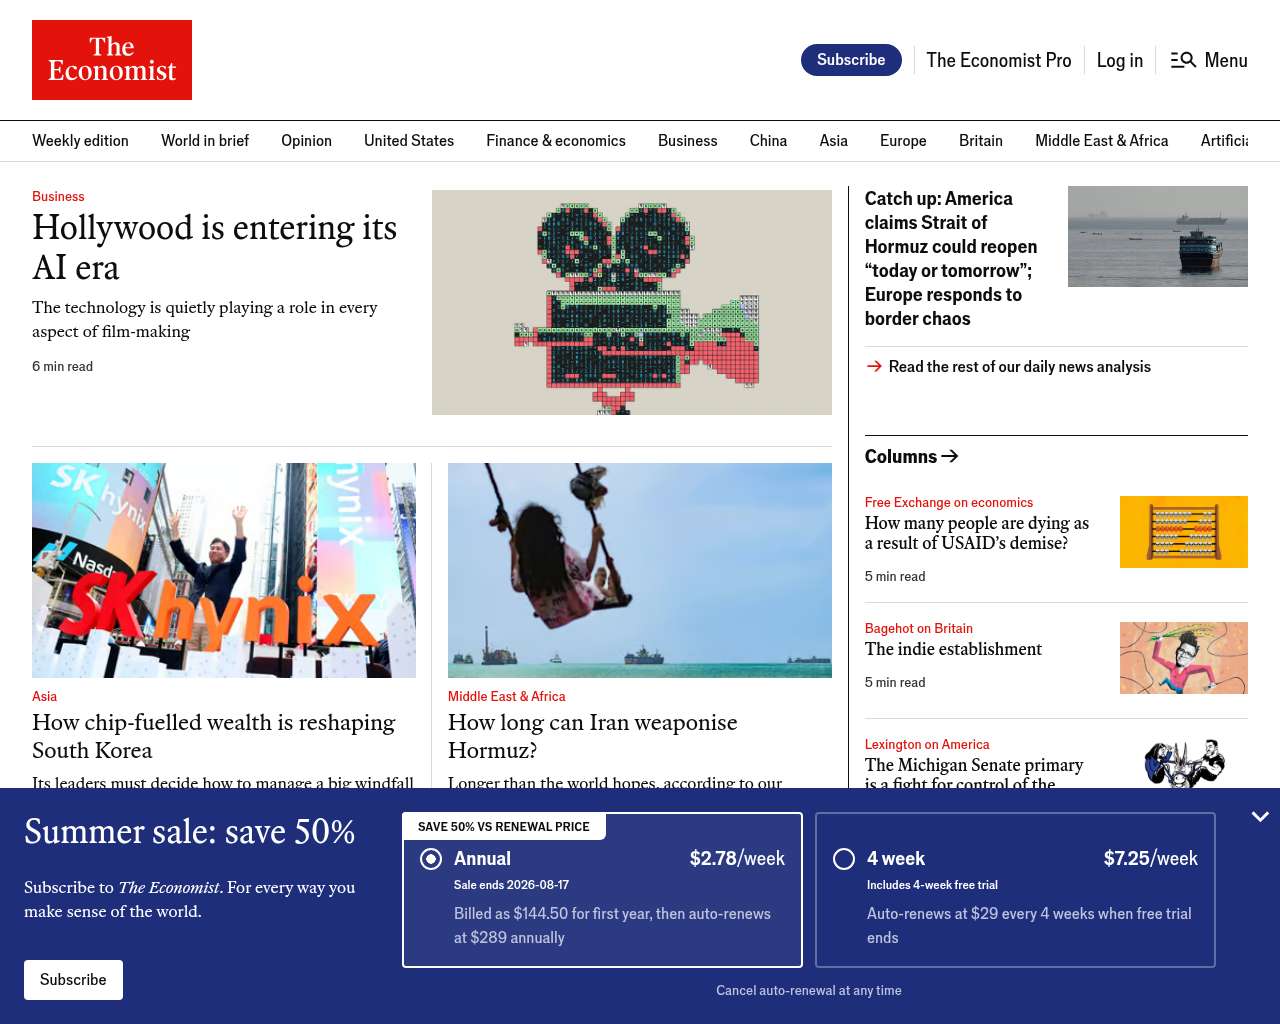This screenshot has height=1024, width=1280.
Task: Click "Summer sale: save 50%" heading
Action: click(x=190, y=832)
